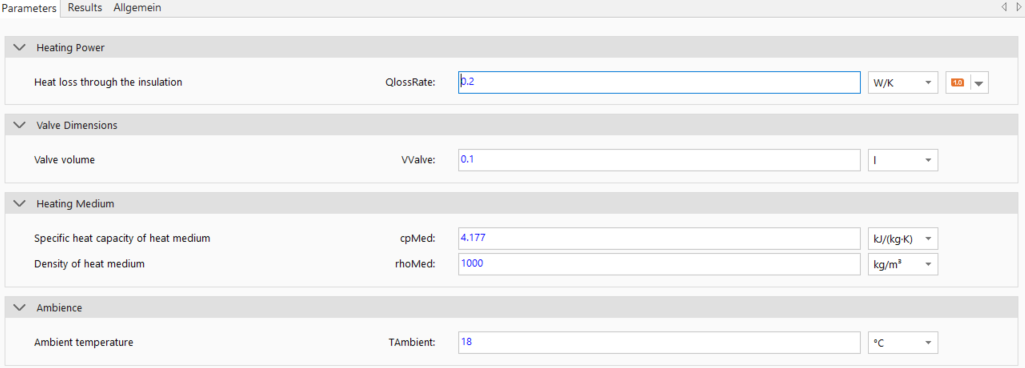Click the 'Density of heat medium' label
The image size is (1025, 368).
point(89,264)
